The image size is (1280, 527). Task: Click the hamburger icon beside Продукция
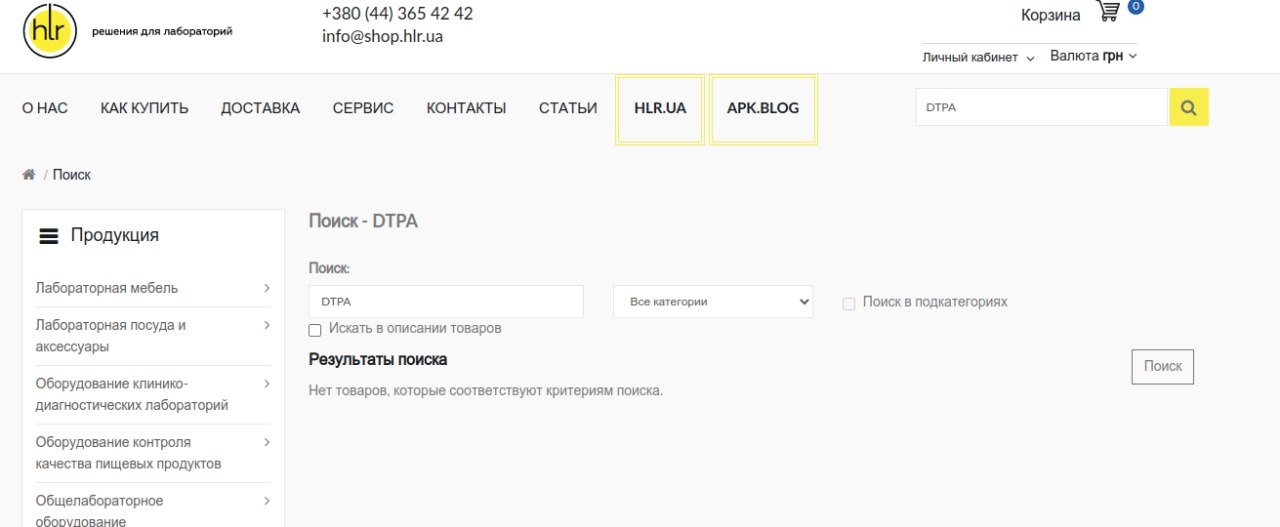49,236
